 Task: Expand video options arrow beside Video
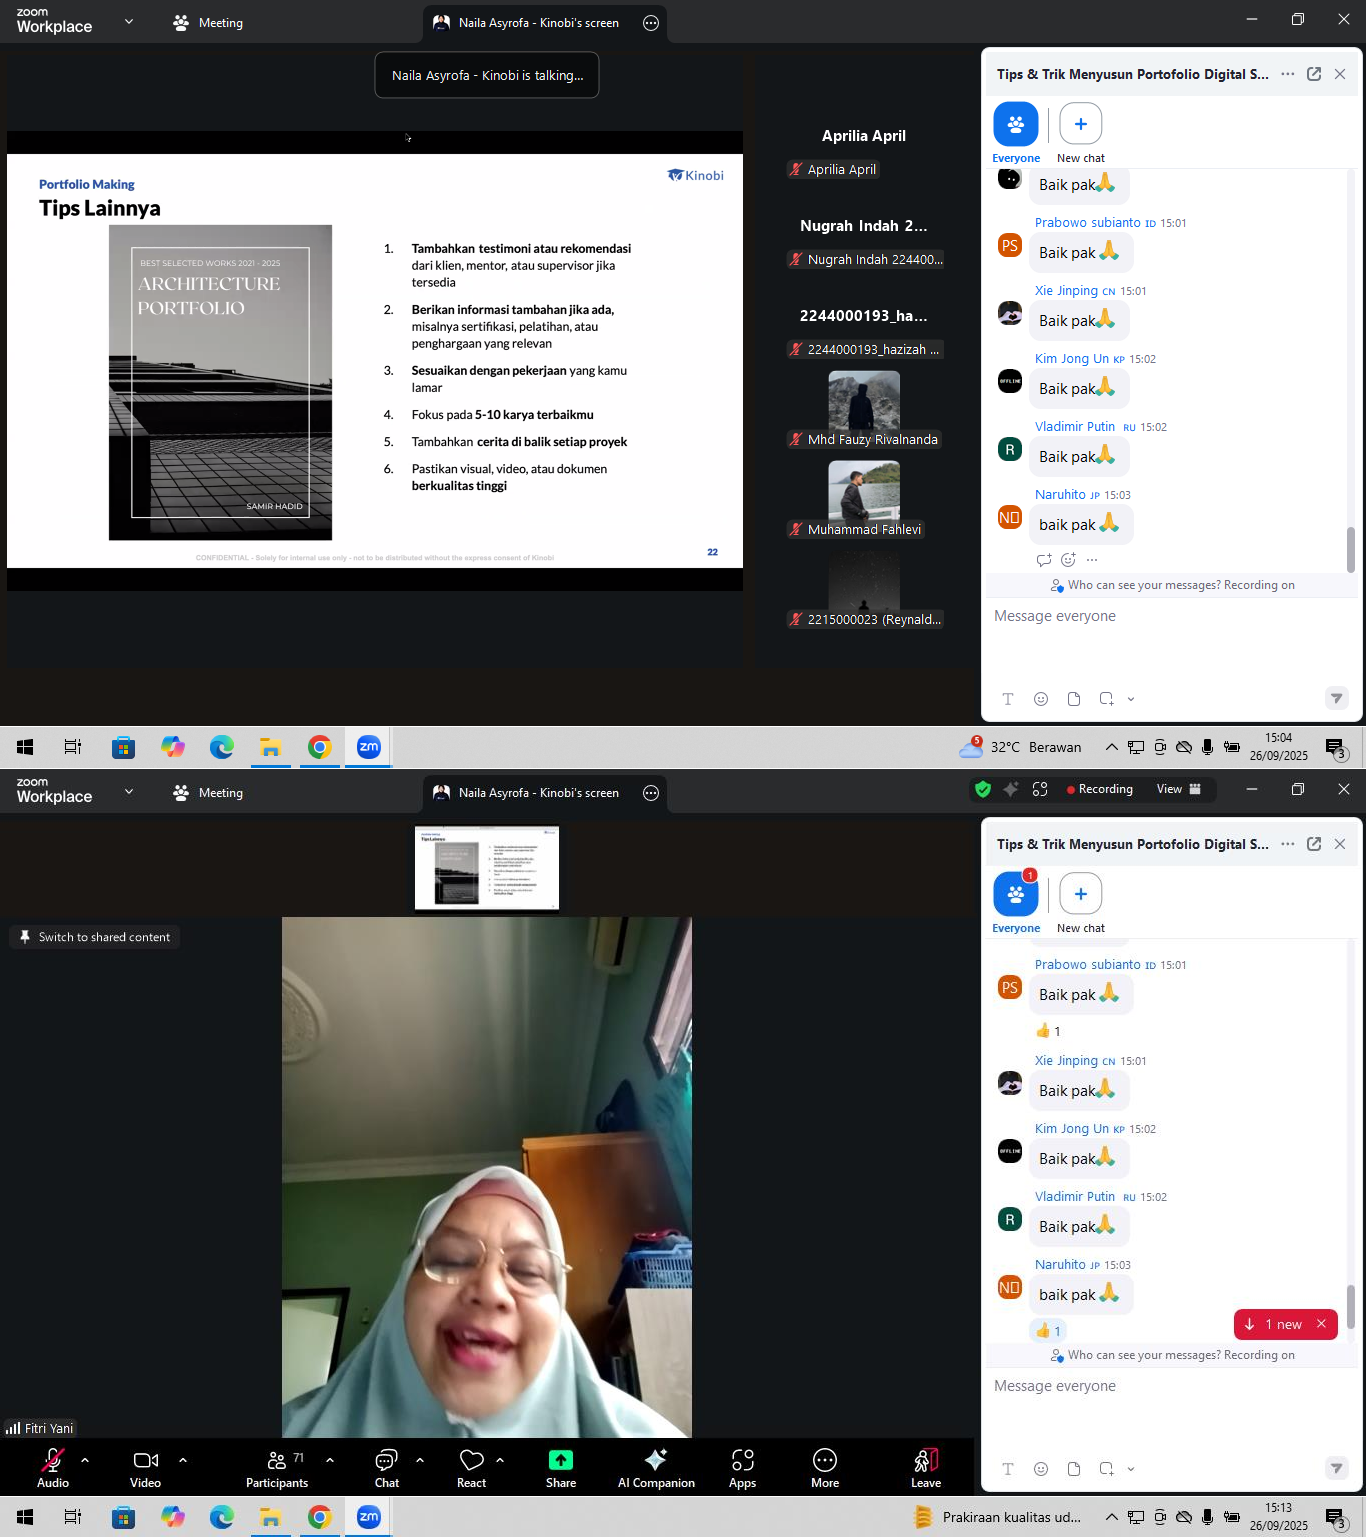(183, 1460)
